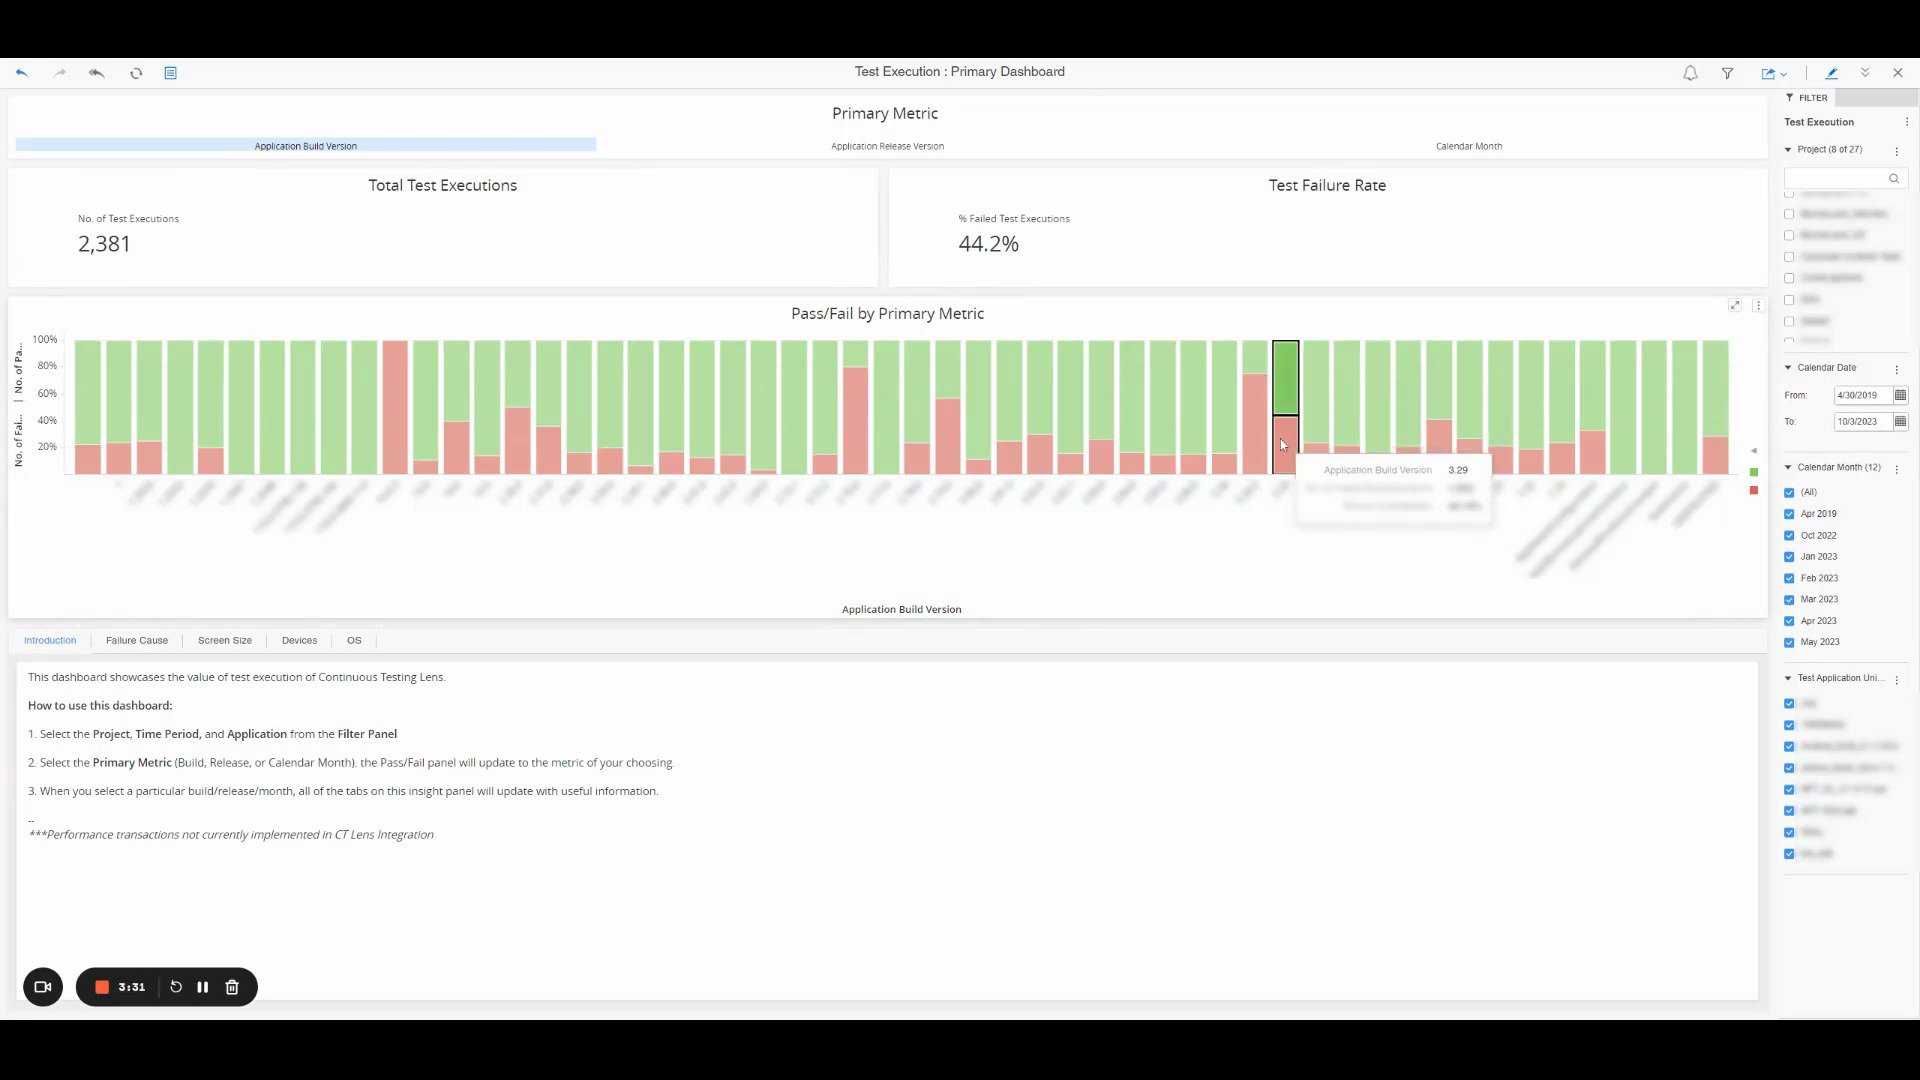Switch to the Failure Cause tab
Viewport: 1920px width, 1080px height.
pos(137,640)
